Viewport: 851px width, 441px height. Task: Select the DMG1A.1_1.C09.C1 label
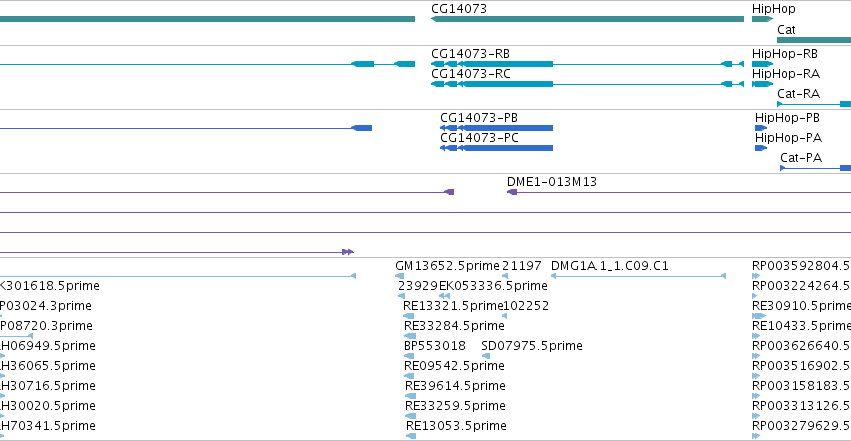tap(609, 266)
